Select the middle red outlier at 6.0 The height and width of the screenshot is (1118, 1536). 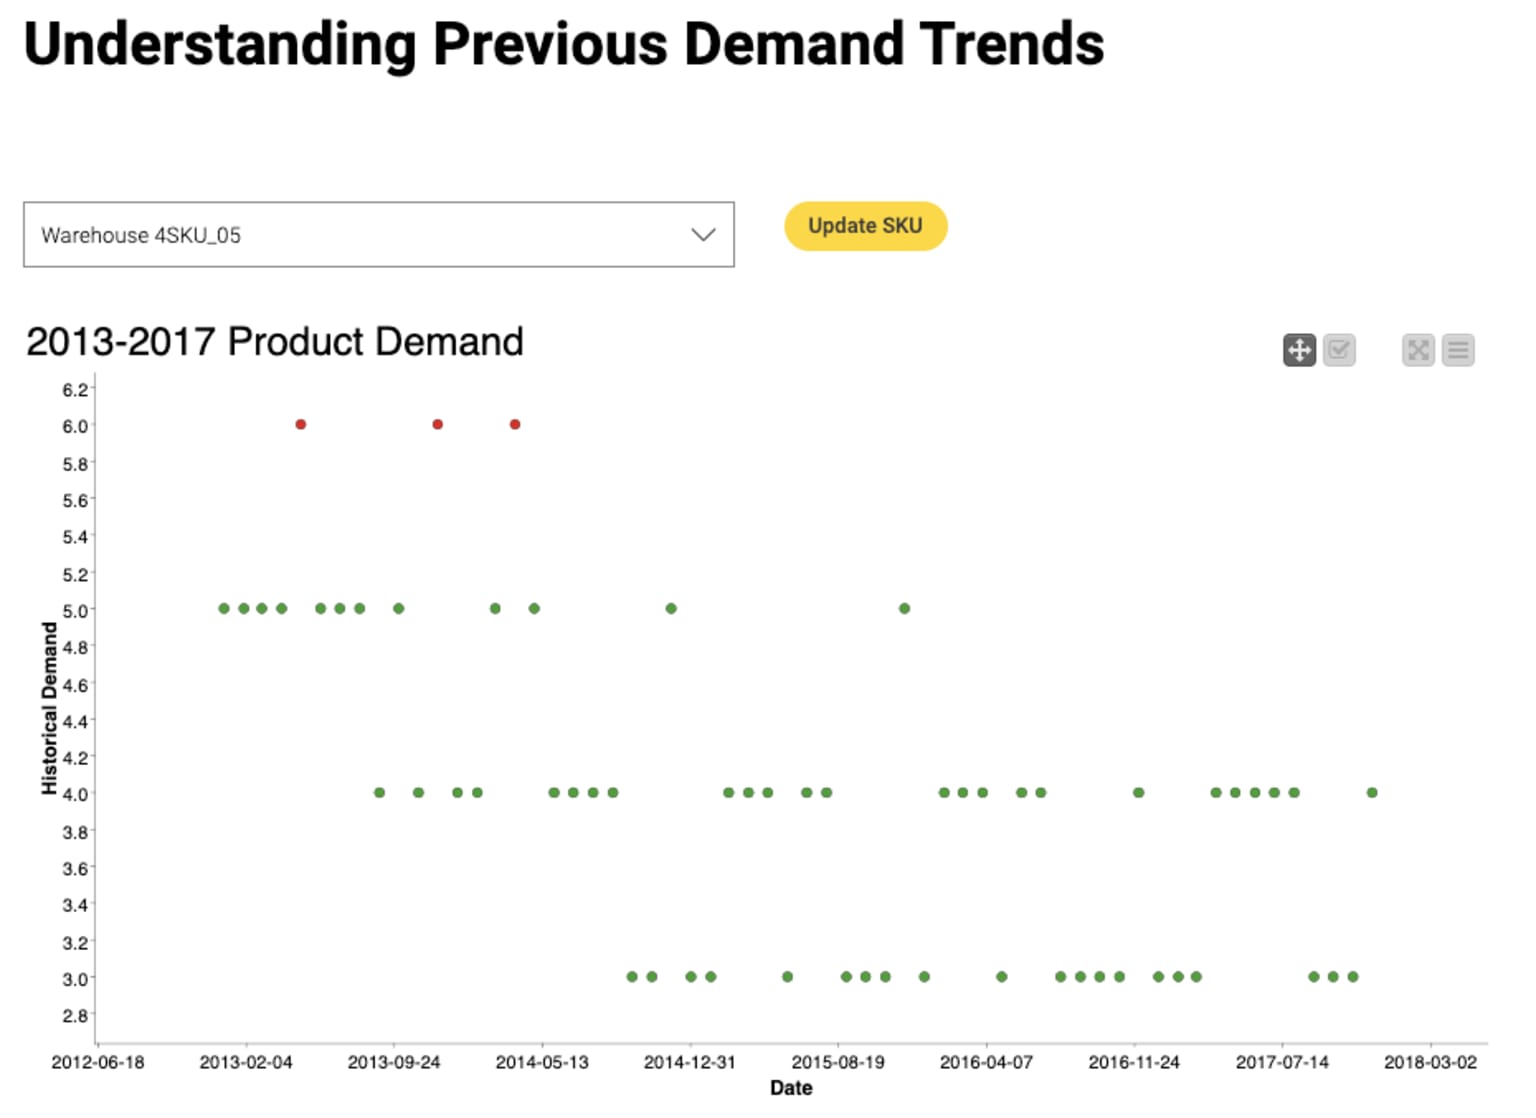pos(438,424)
